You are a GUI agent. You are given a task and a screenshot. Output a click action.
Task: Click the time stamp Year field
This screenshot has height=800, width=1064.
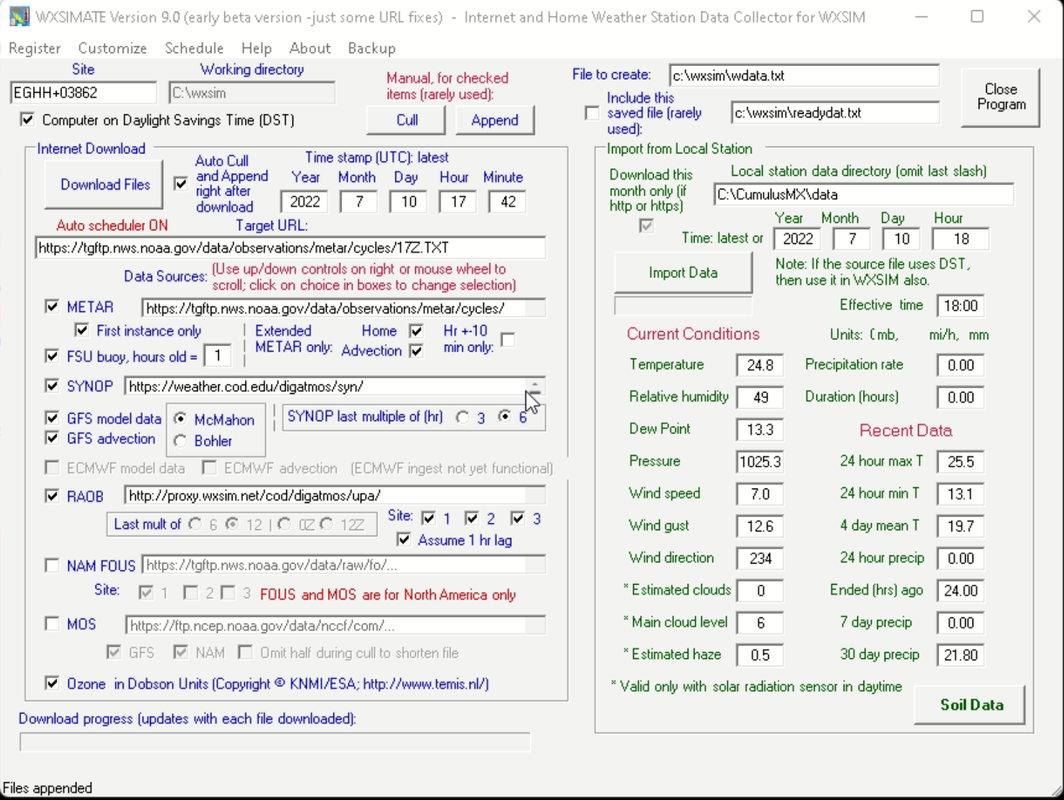[305, 202]
